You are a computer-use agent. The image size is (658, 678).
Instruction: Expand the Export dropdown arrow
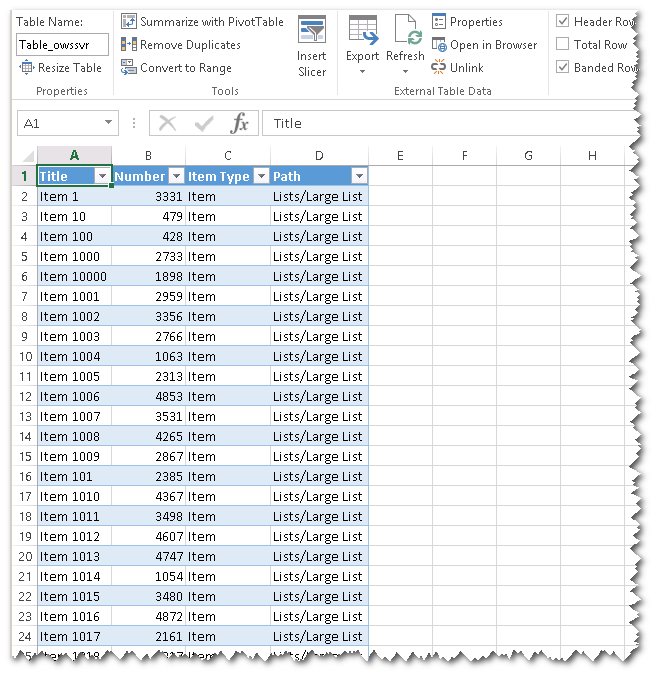[x=363, y=71]
